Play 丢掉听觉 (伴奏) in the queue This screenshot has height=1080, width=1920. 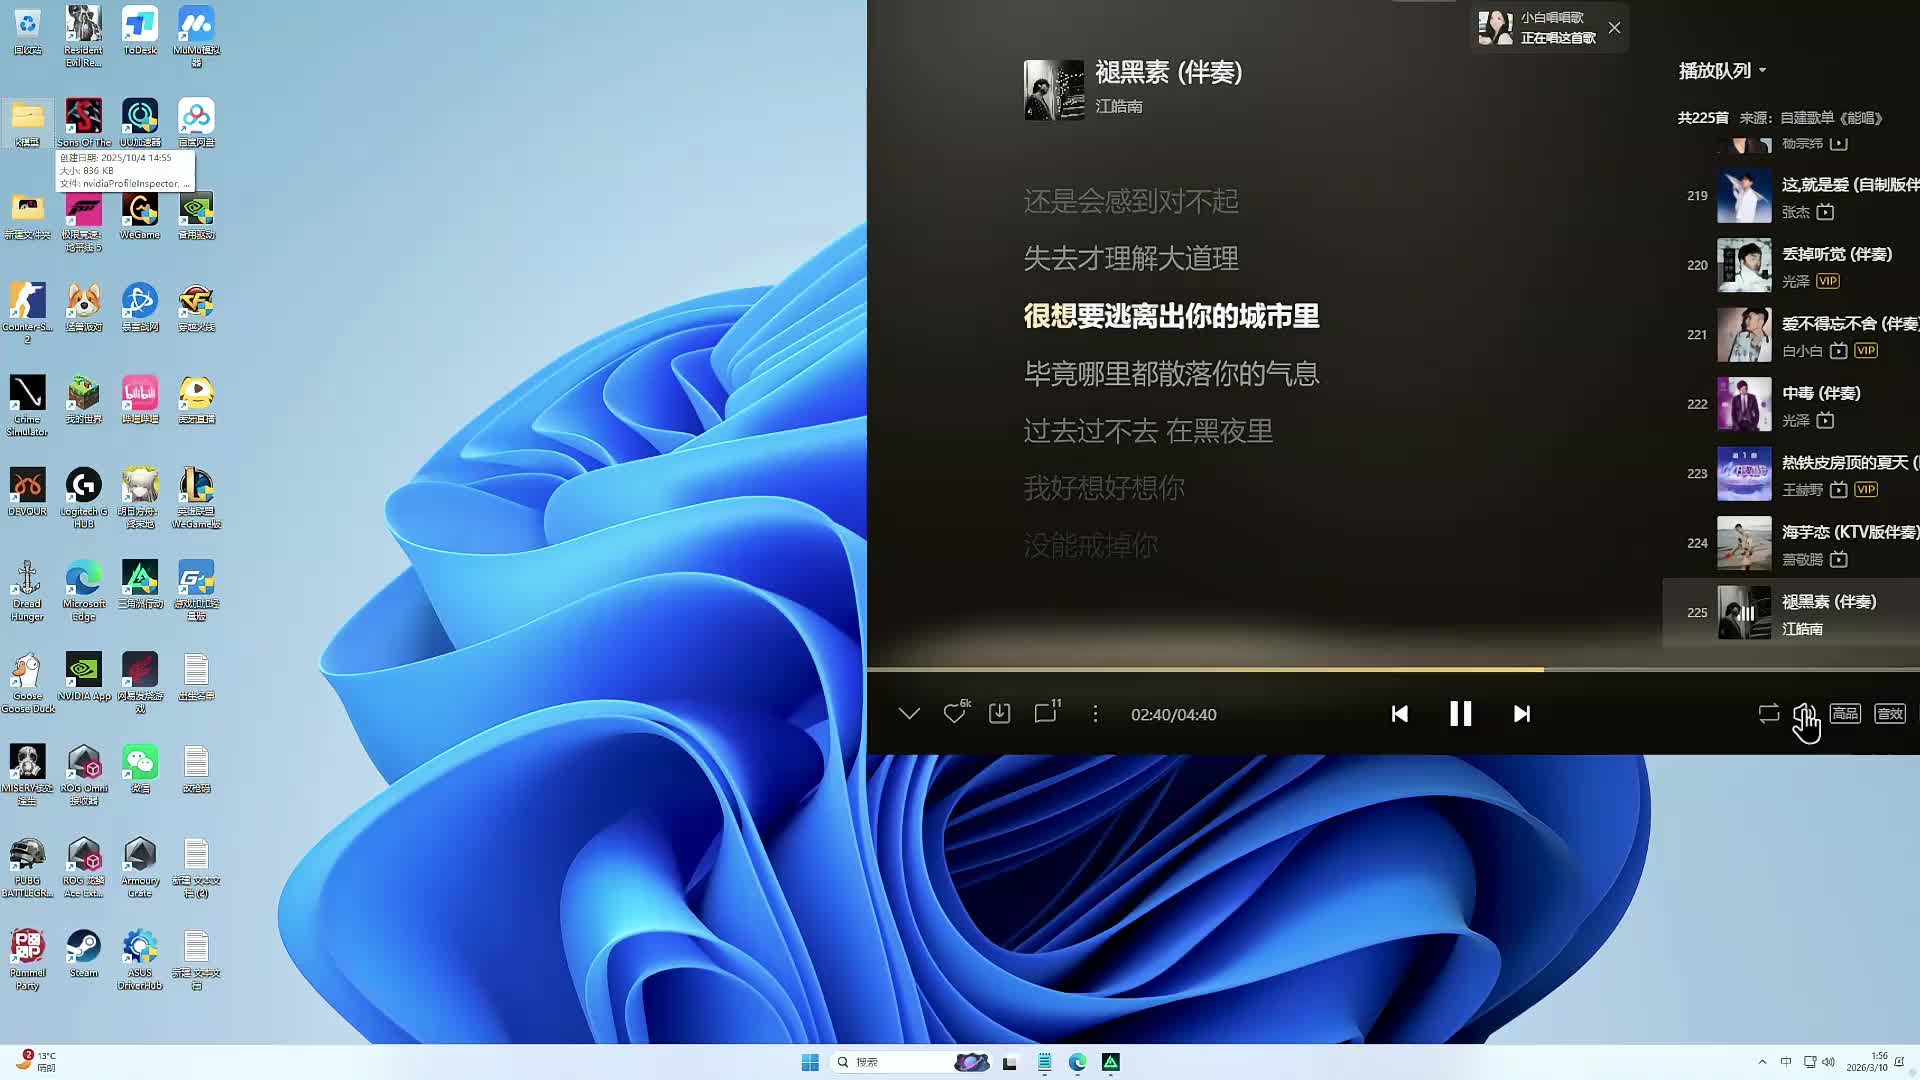1836,255
